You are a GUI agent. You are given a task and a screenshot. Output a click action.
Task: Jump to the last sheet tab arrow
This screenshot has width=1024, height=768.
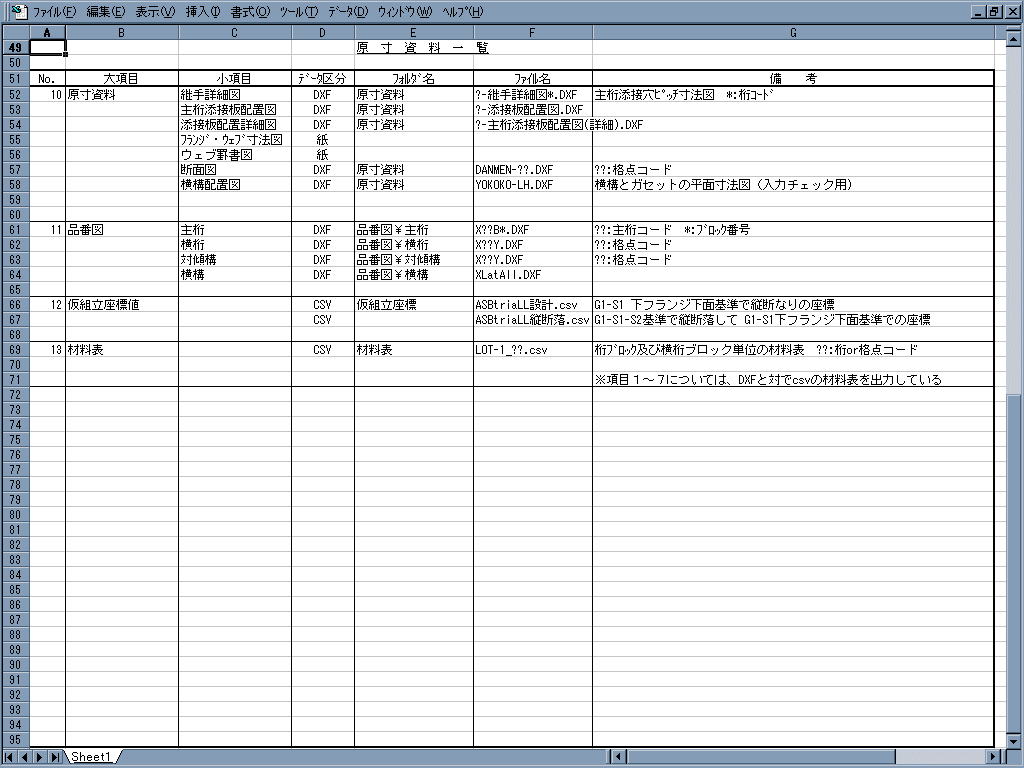56,757
